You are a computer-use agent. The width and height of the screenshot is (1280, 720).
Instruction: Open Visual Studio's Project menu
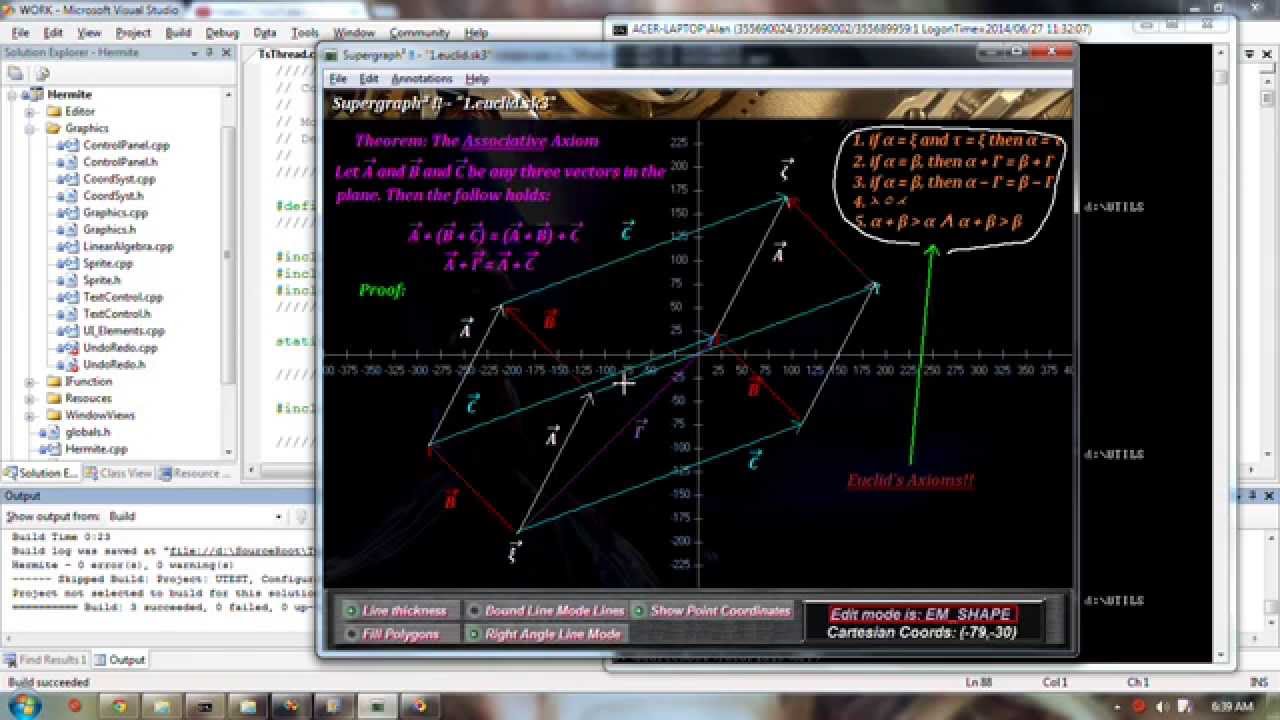tap(133, 33)
